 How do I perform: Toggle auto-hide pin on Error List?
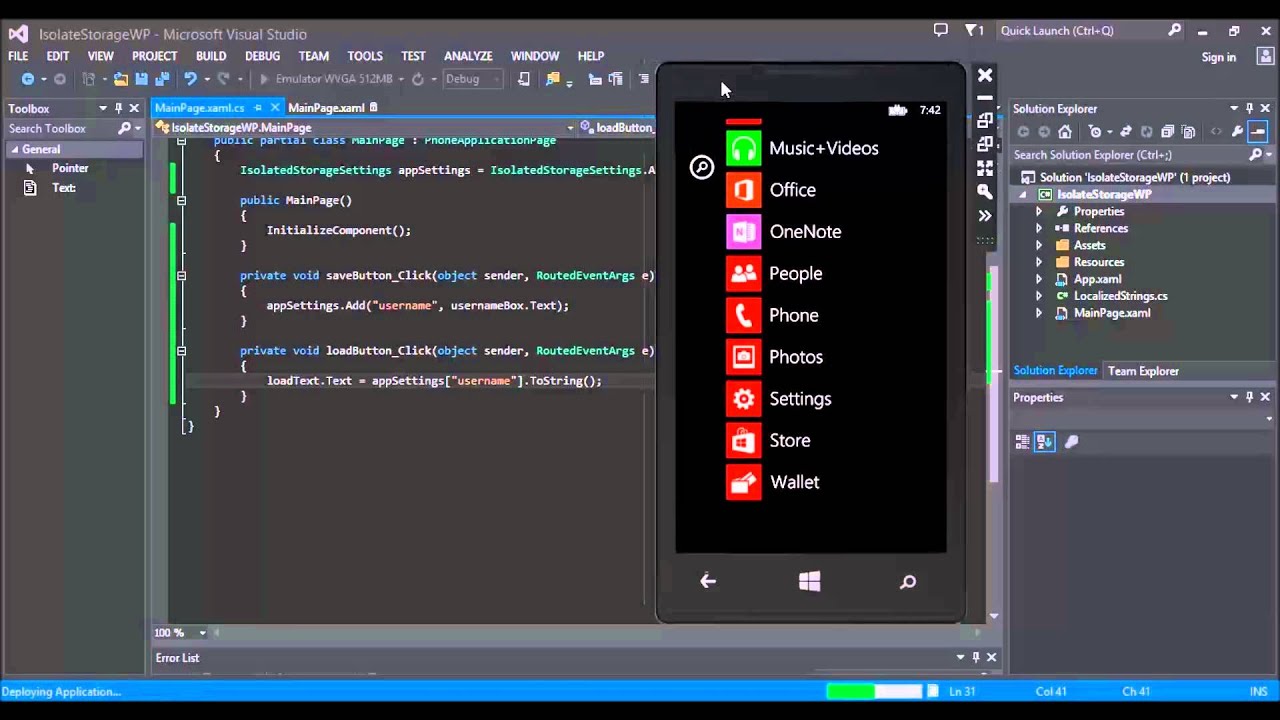(x=976, y=657)
